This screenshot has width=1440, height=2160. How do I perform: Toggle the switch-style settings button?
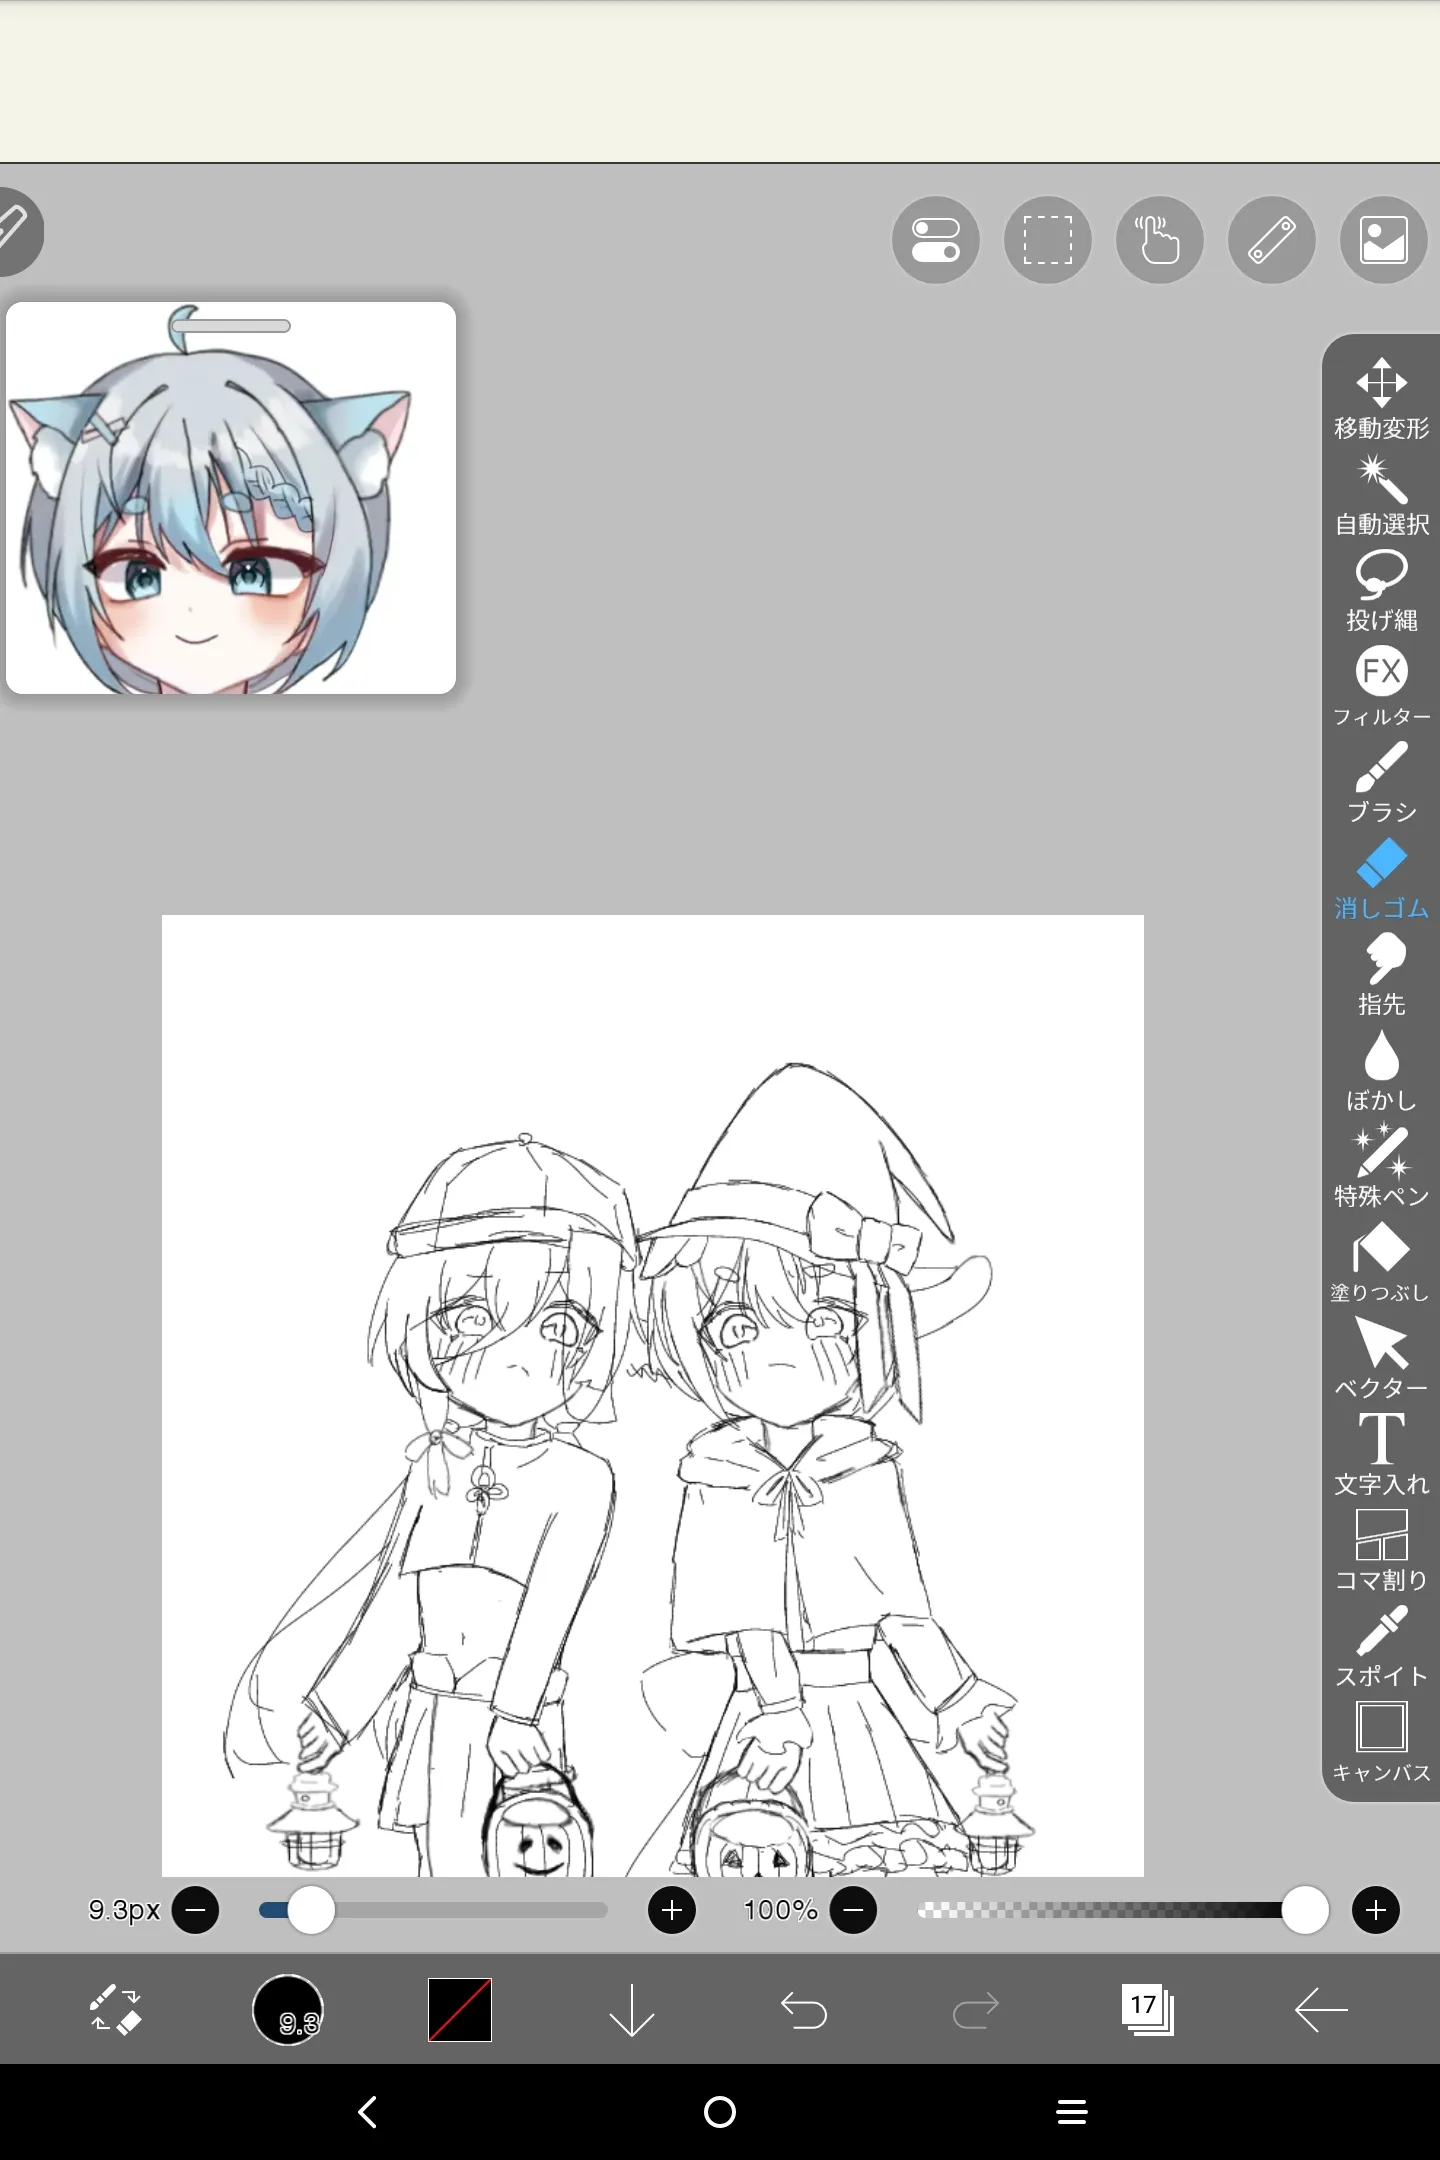click(x=935, y=240)
